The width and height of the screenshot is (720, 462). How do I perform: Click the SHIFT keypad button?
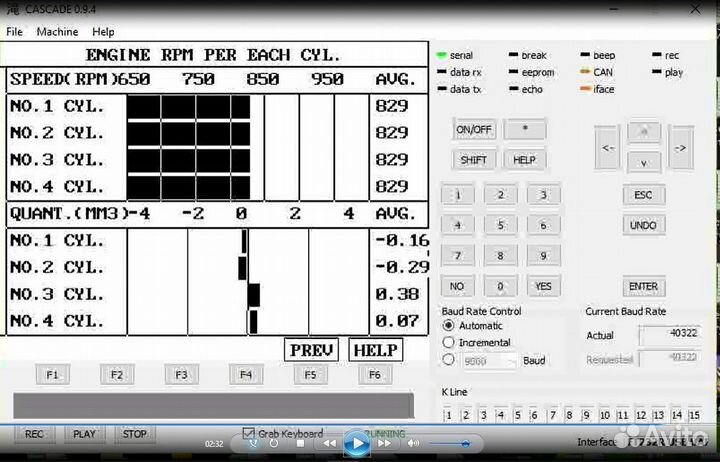[474, 160]
